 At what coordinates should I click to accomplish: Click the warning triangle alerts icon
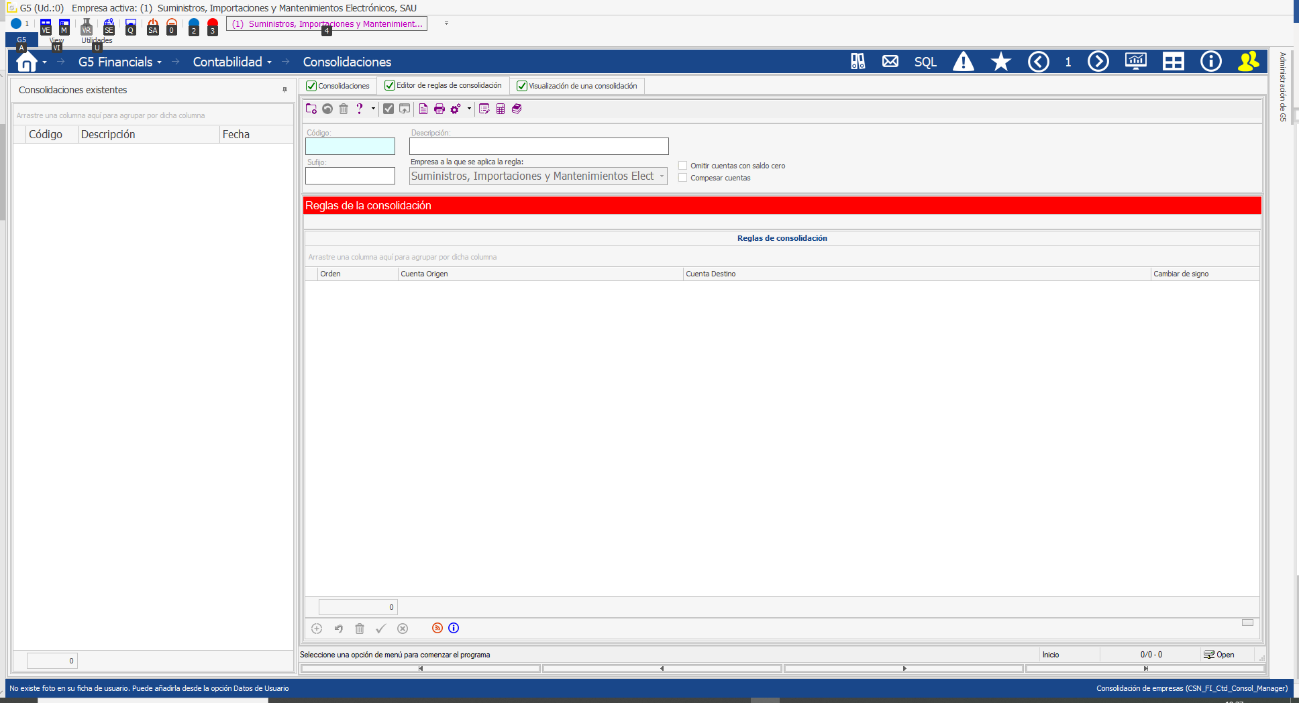(x=963, y=62)
